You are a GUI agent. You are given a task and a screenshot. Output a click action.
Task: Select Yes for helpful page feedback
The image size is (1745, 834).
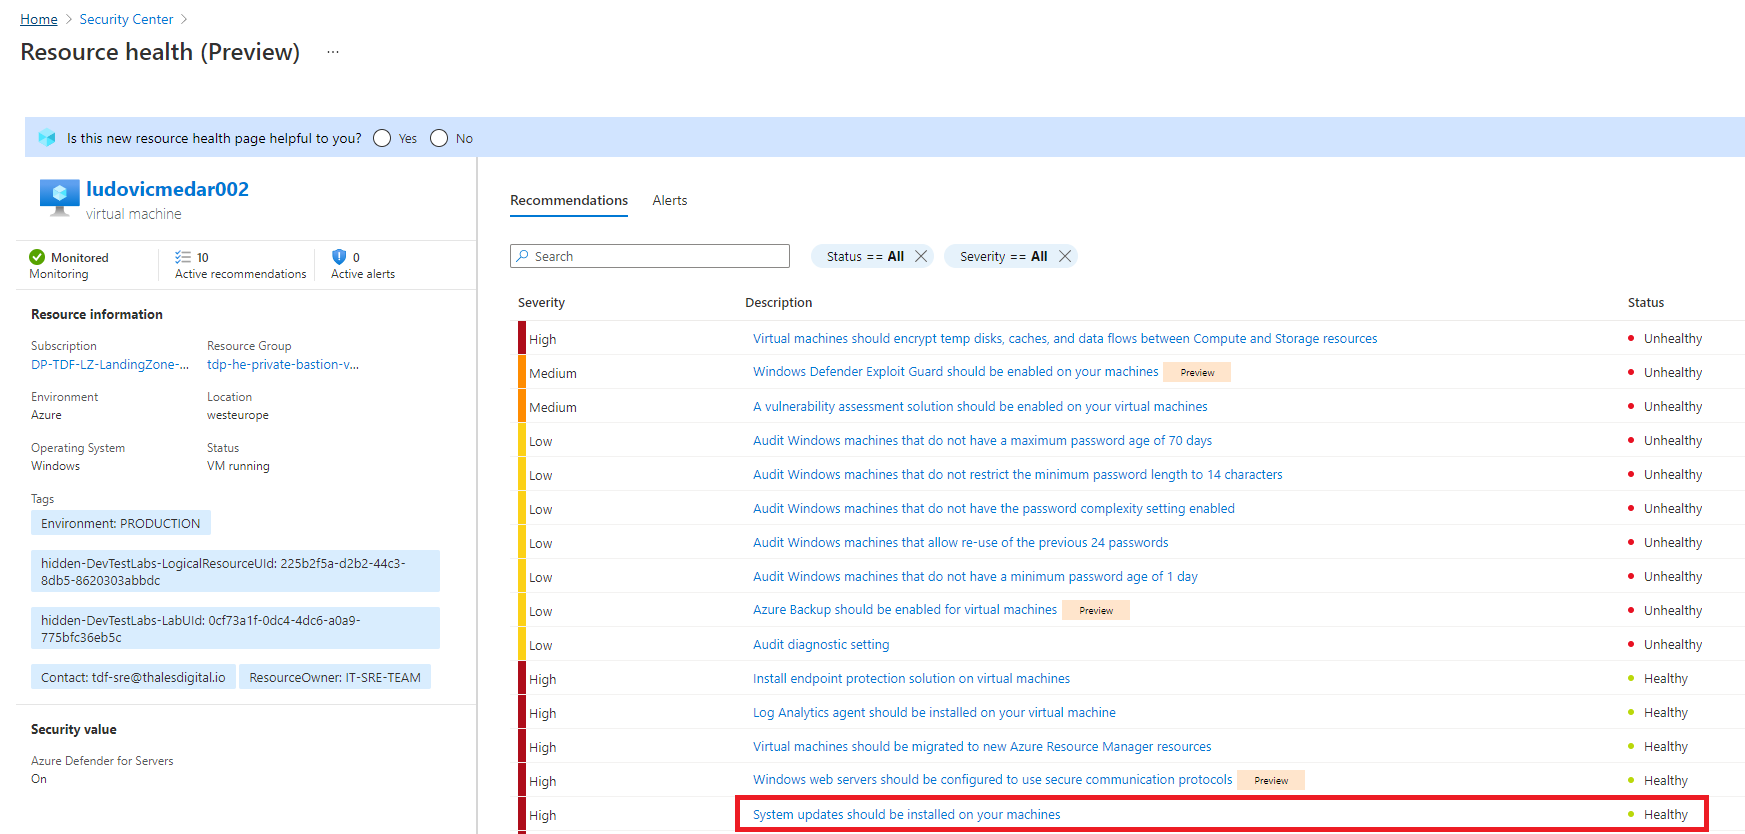[382, 138]
